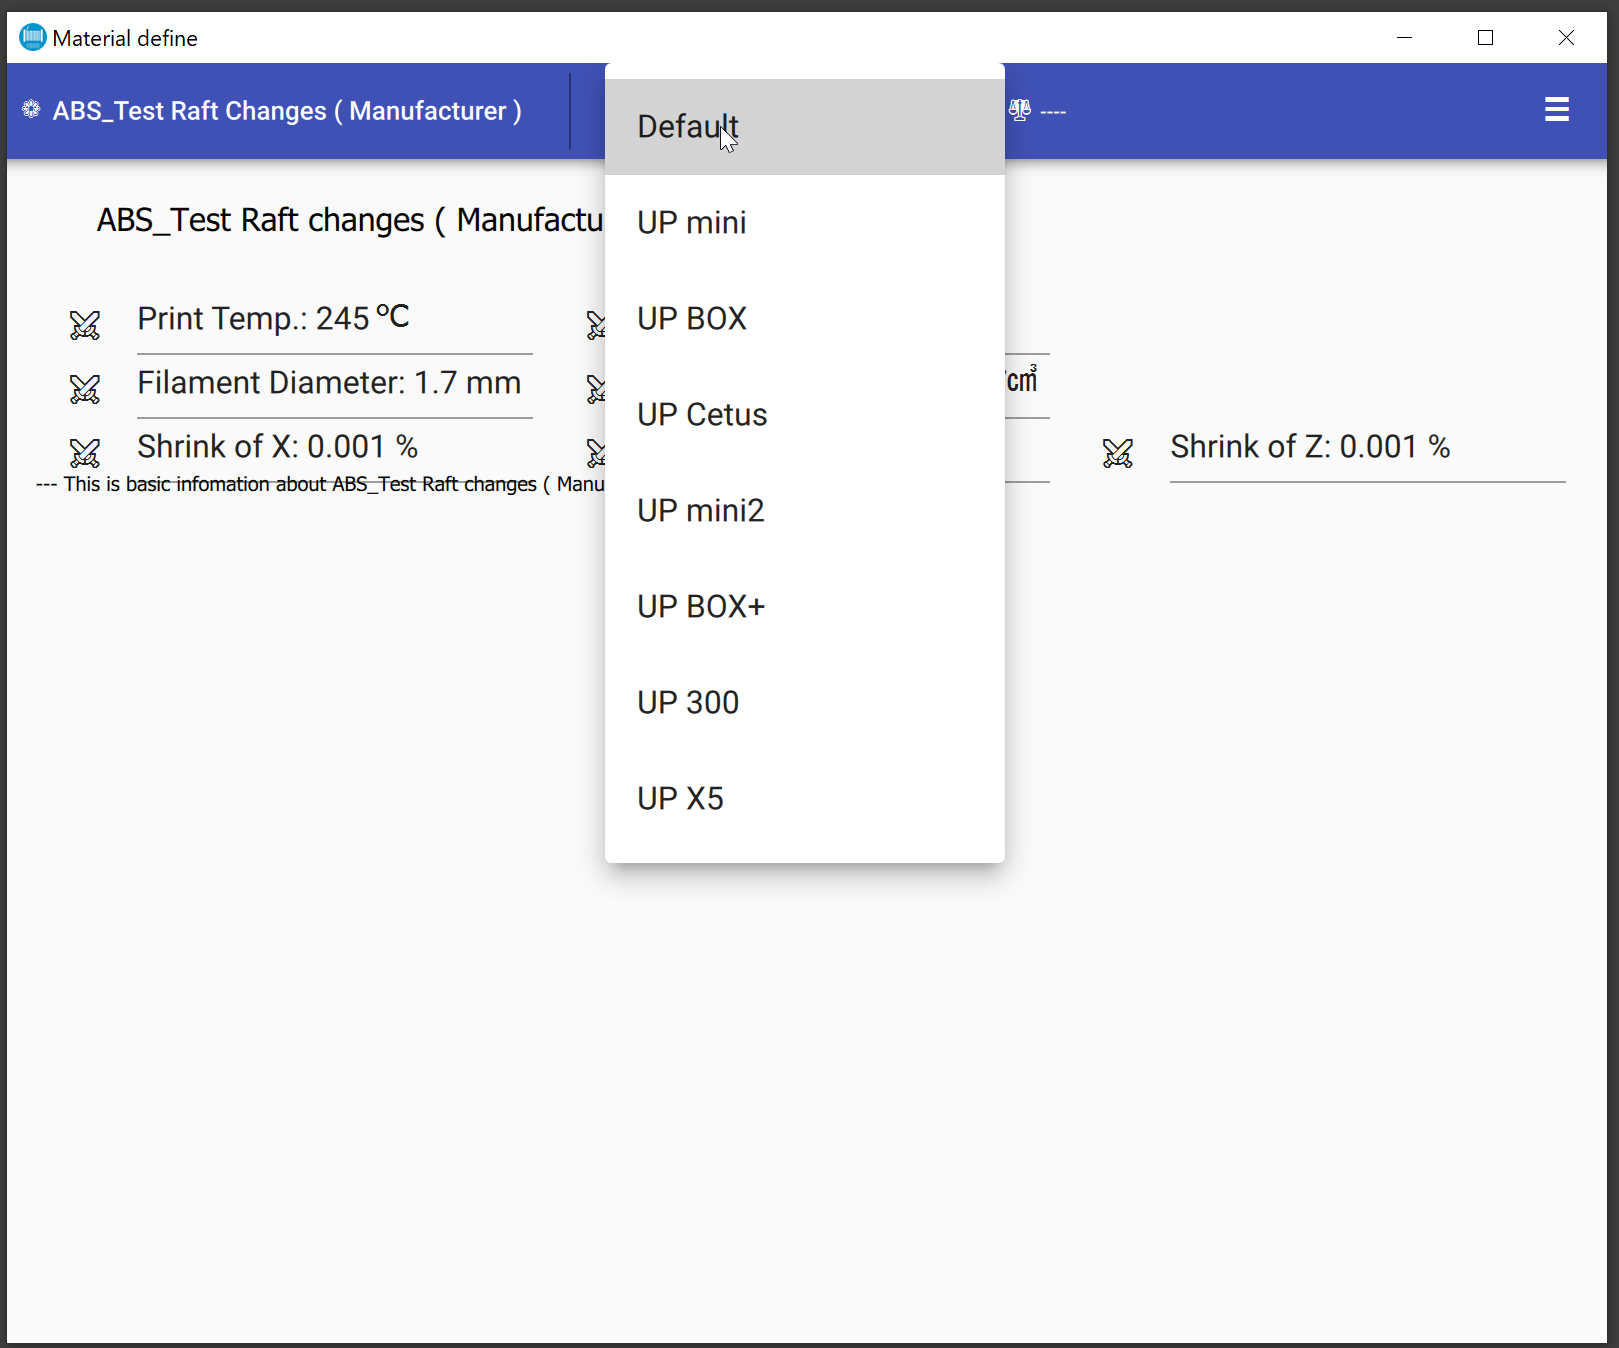Click the hamburger menu icon
Image resolution: width=1619 pixels, height=1348 pixels.
pyautogui.click(x=1556, y=110)
